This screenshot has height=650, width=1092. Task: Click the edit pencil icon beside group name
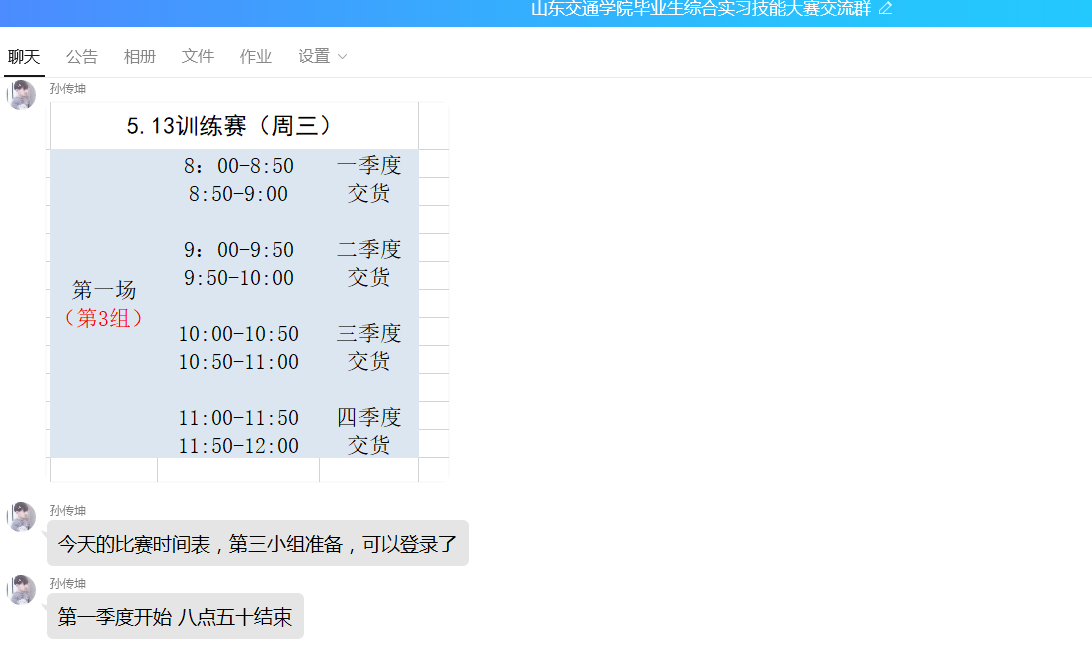point(885,9)
